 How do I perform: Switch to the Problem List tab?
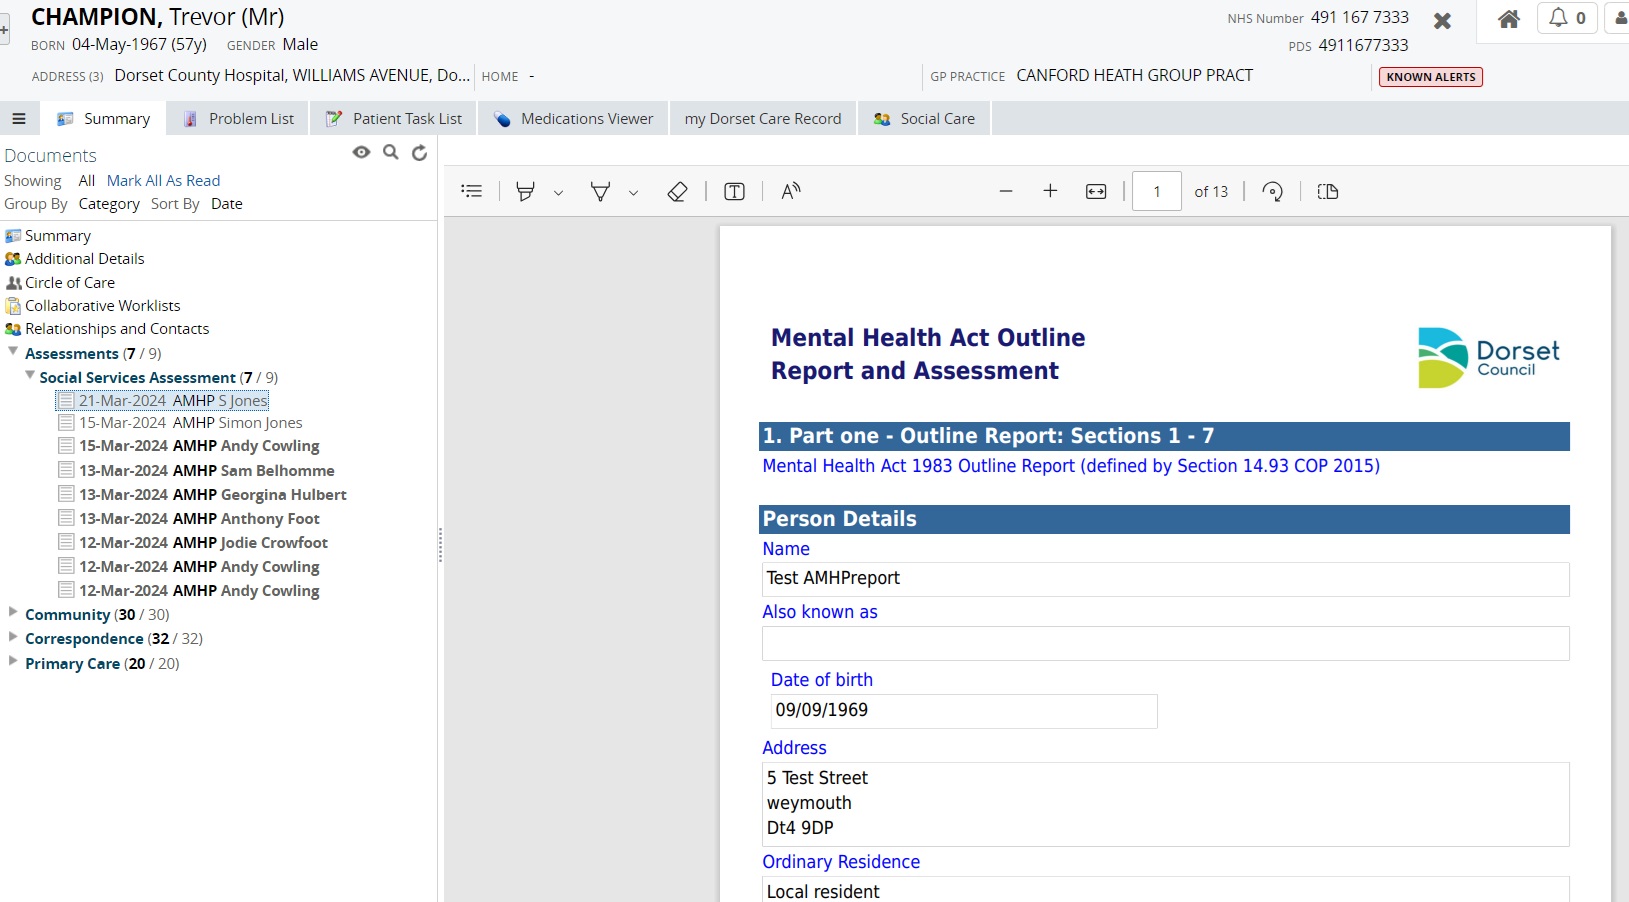pos(238,118)
